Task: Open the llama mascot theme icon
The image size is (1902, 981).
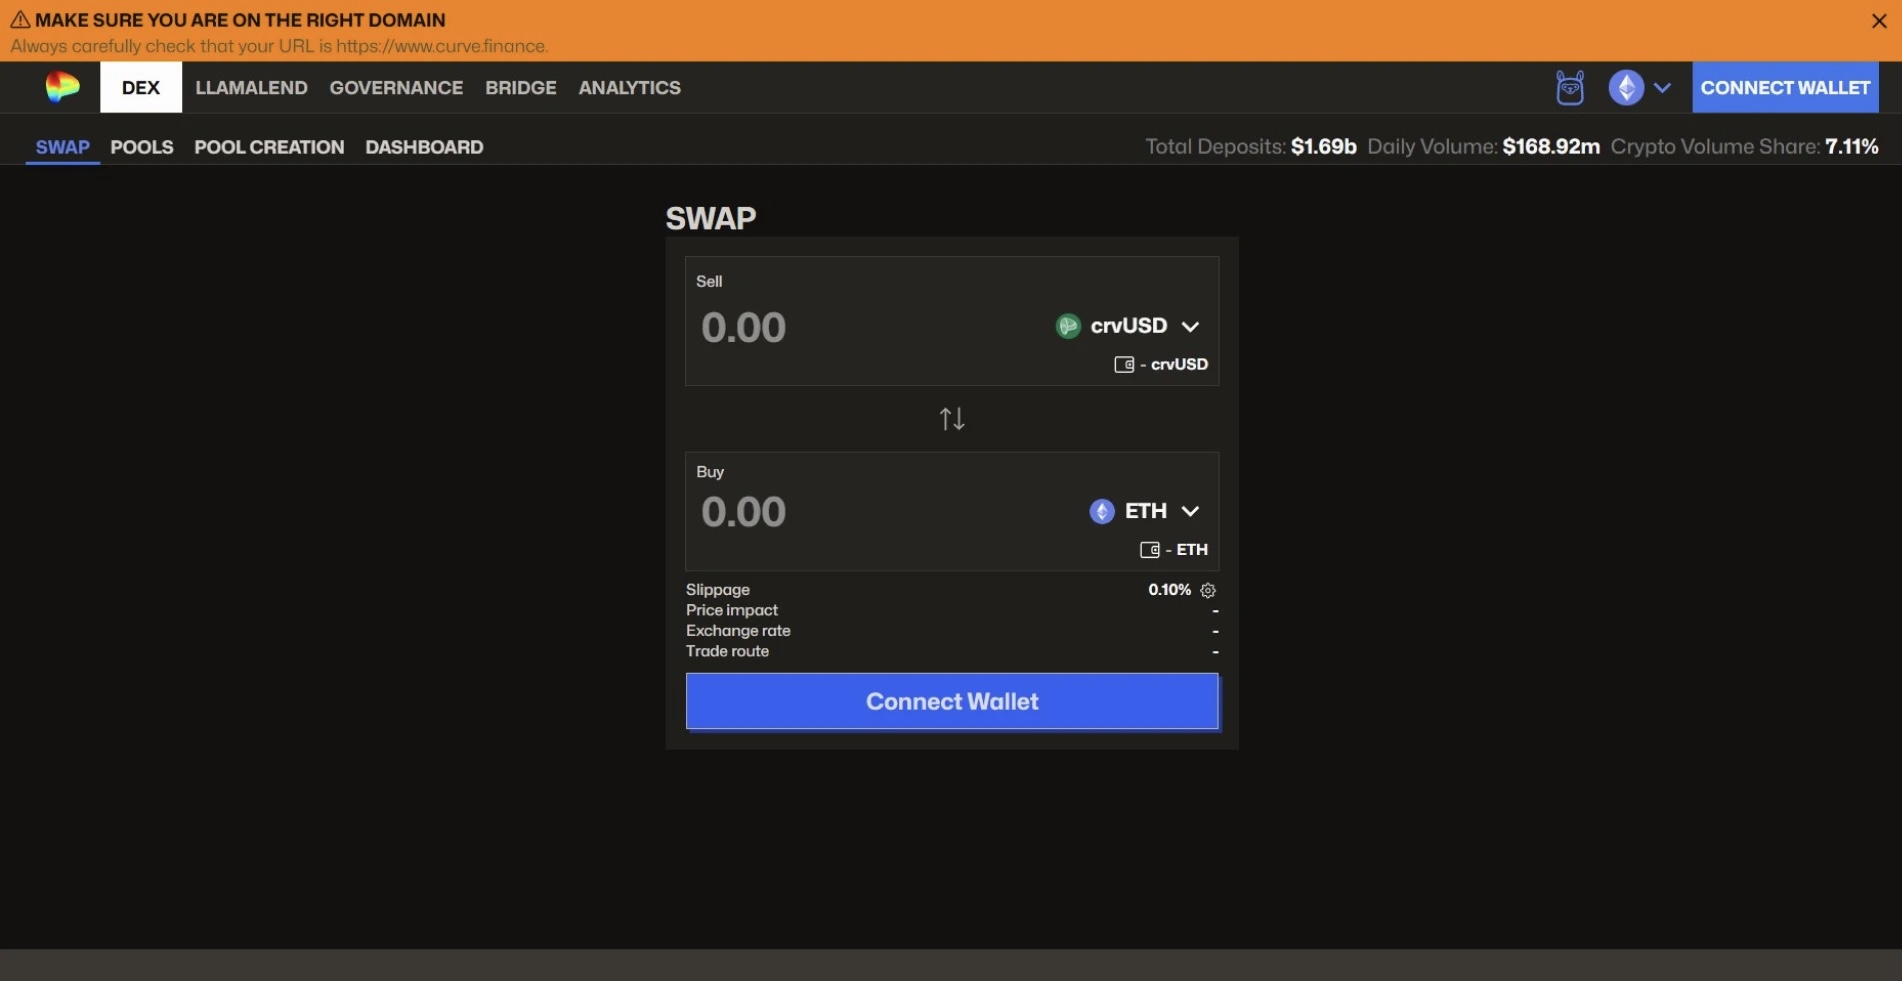Action: [x=1570, y=88]
